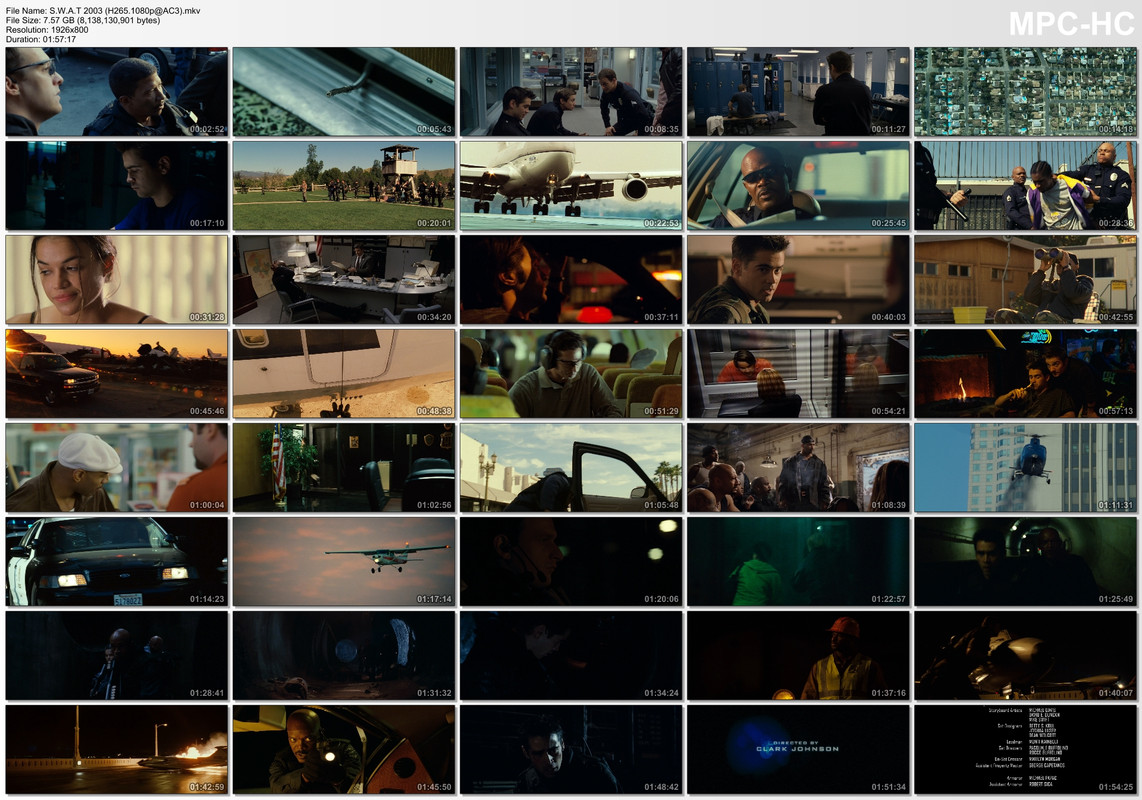This screenshot has width=1142, height=800.
Task: Select the white cap frame at 01:00:04
Action: click(x=117, y=468)
